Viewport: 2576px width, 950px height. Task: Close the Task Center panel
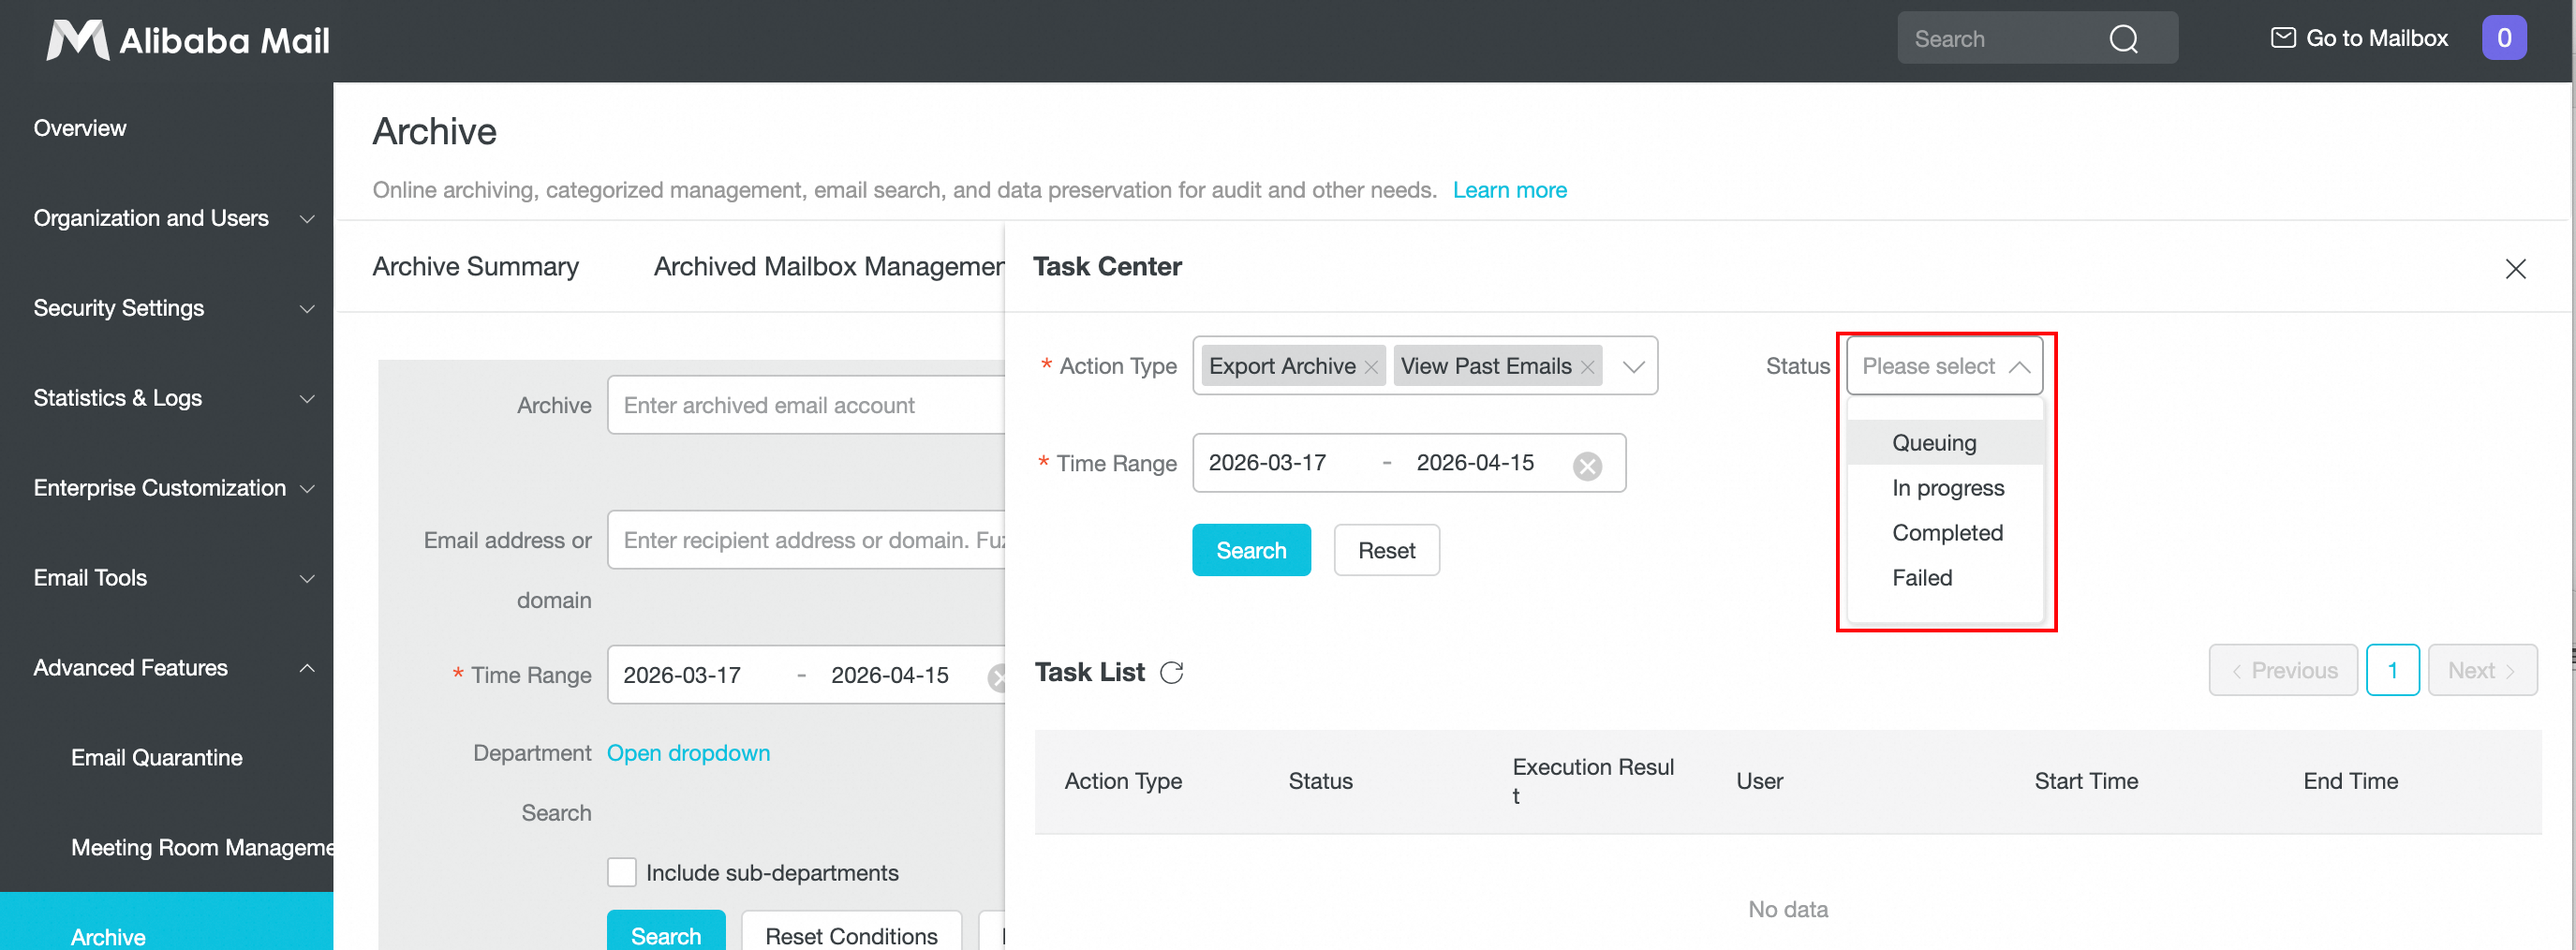2515,268
